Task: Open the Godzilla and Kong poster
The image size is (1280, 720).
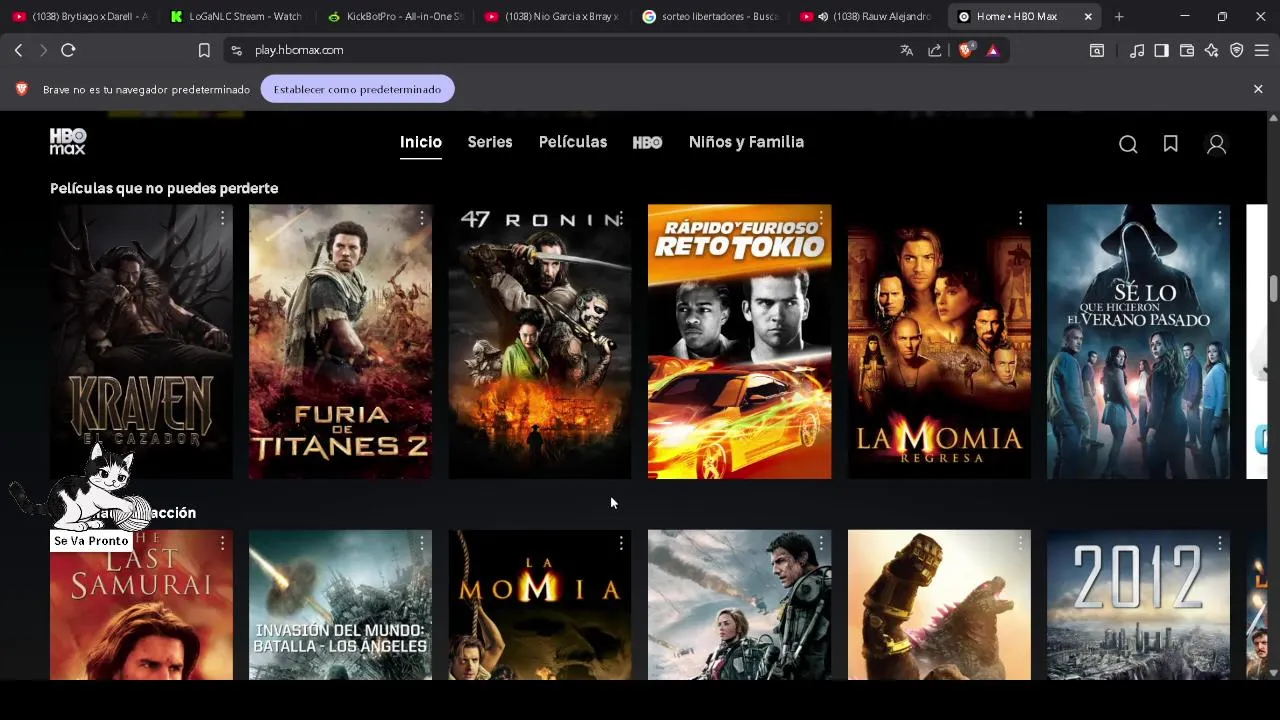Action: coord(939,605)
